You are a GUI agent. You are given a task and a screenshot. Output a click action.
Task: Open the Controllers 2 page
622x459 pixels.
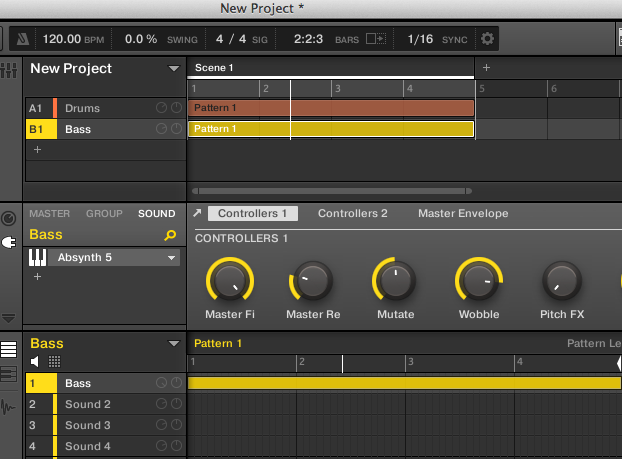click(353, 213)
